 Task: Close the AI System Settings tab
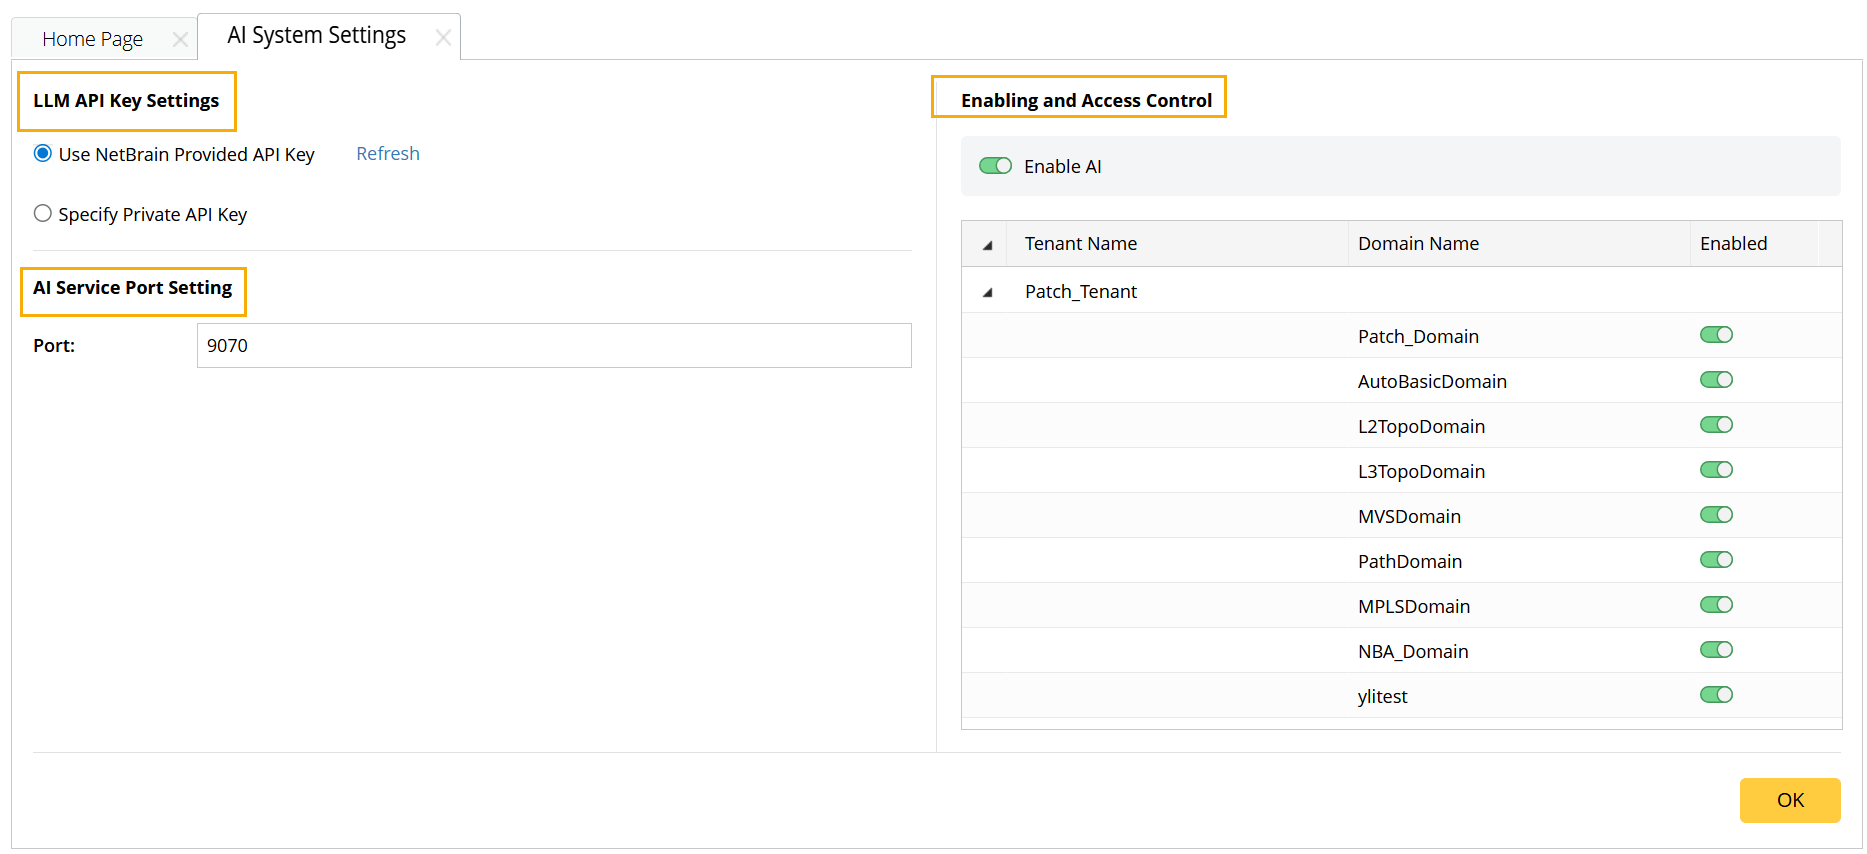443,38
